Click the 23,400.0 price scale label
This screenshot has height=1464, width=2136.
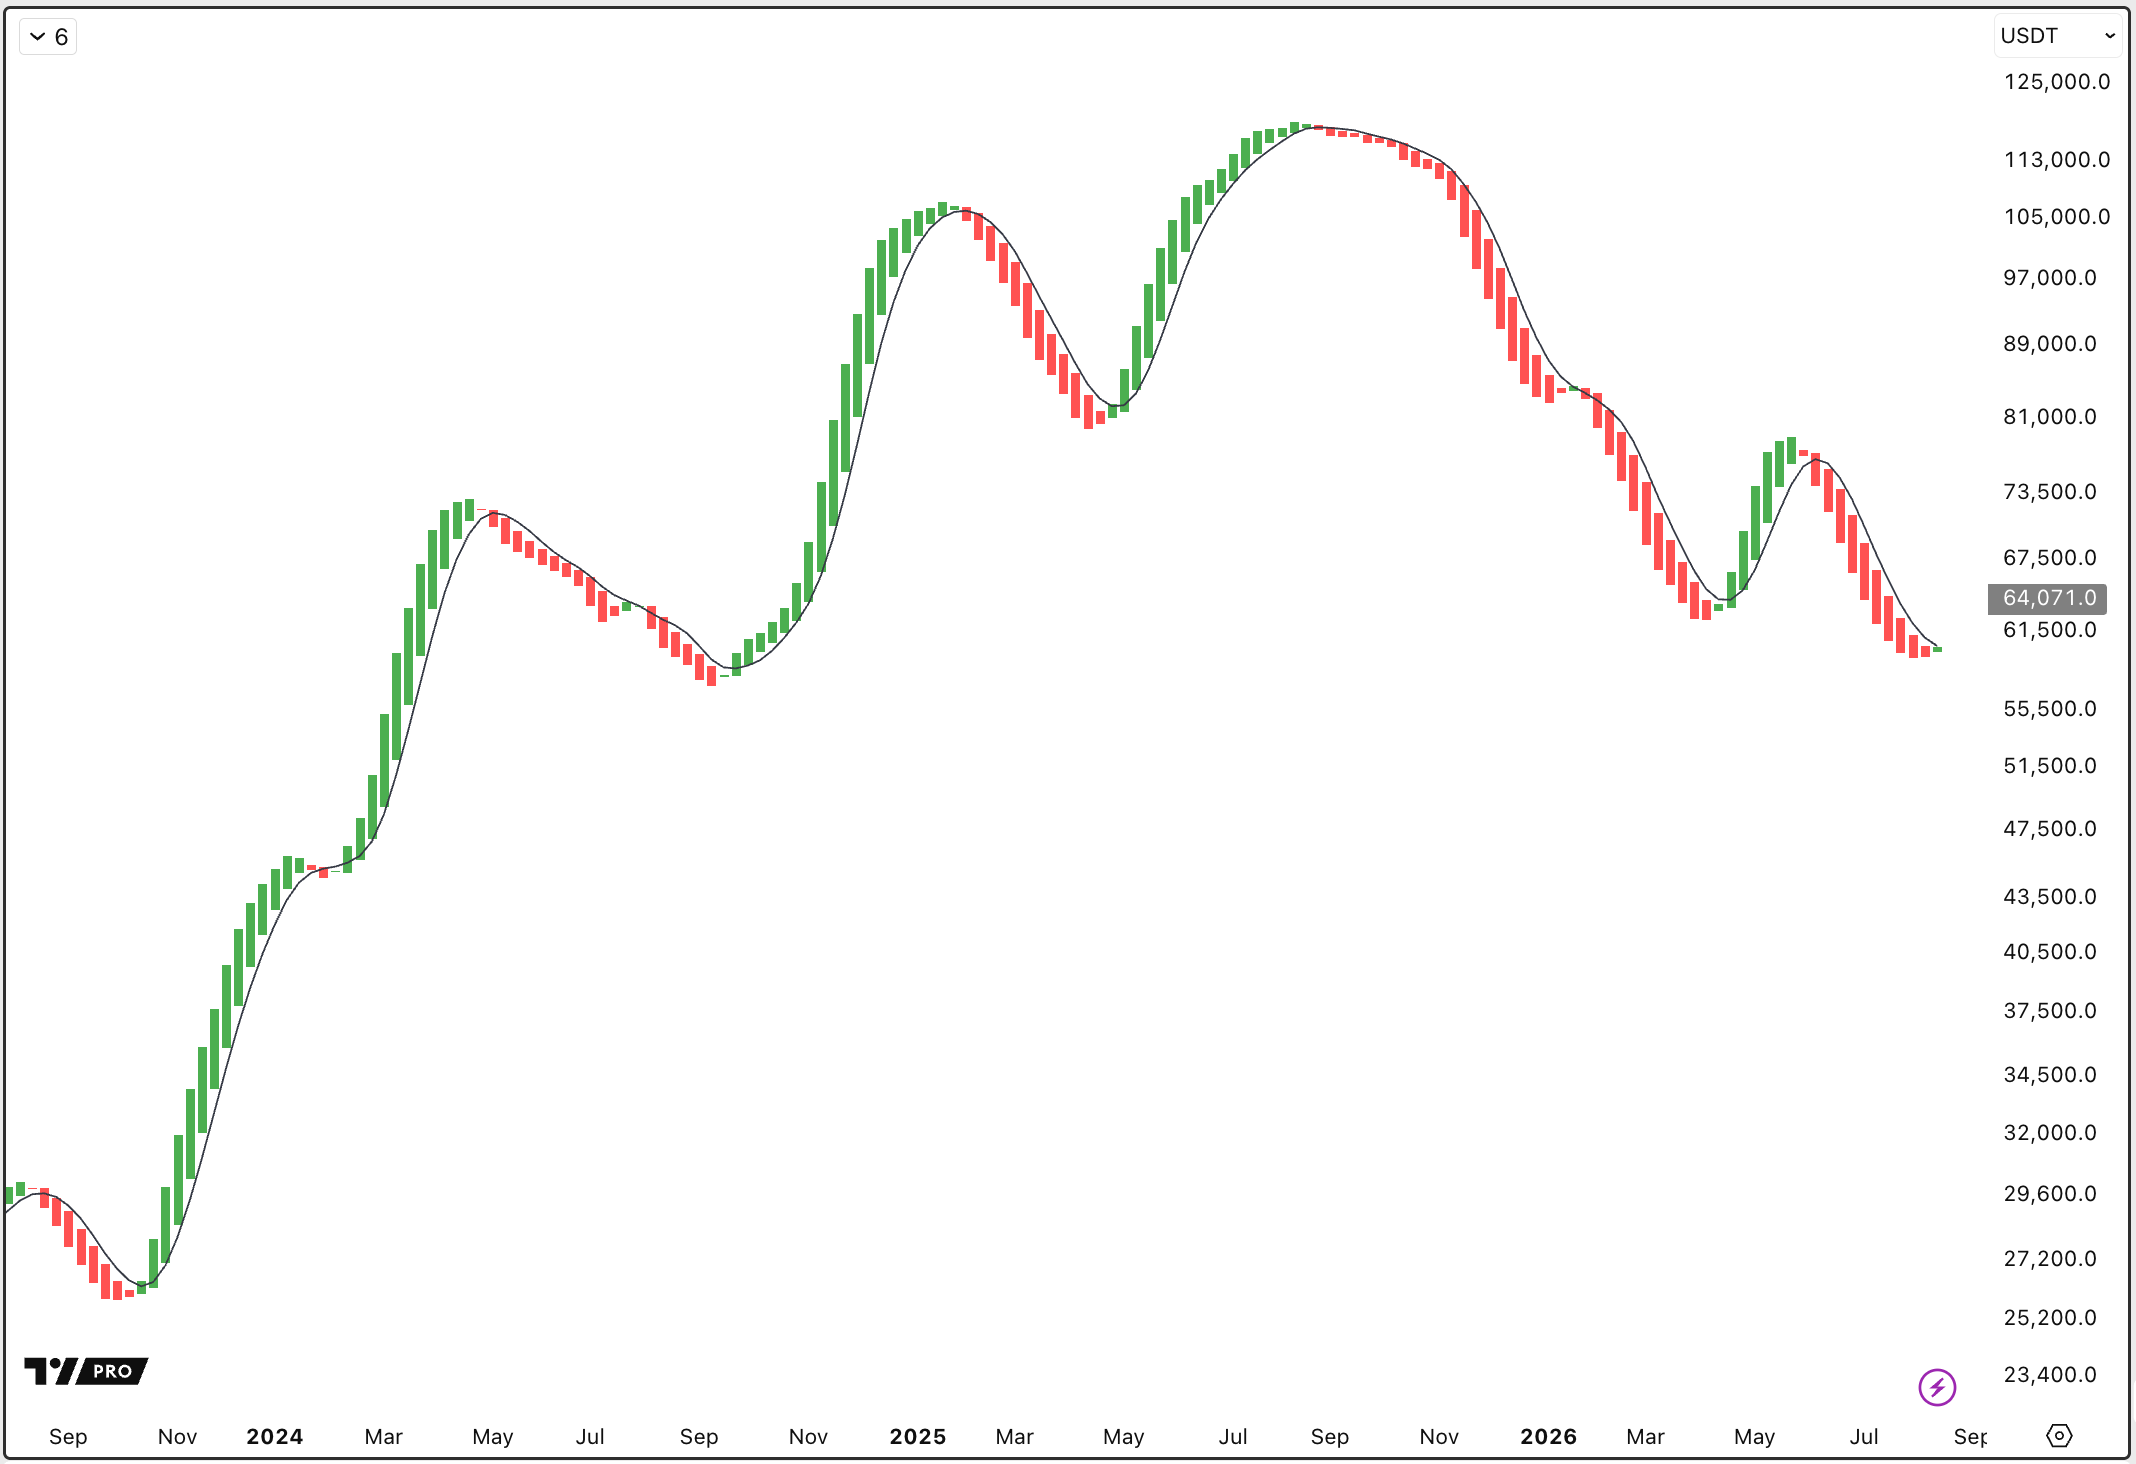click(2050, 1375)
